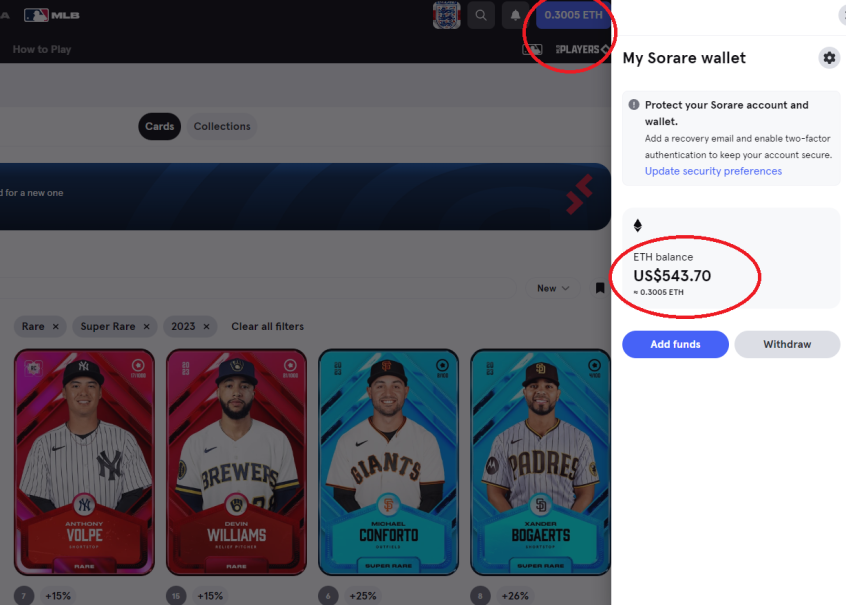Remove the Rare filter chip
Image resolution: width=846 pixels, height=605 pixels.
[55, 327]
